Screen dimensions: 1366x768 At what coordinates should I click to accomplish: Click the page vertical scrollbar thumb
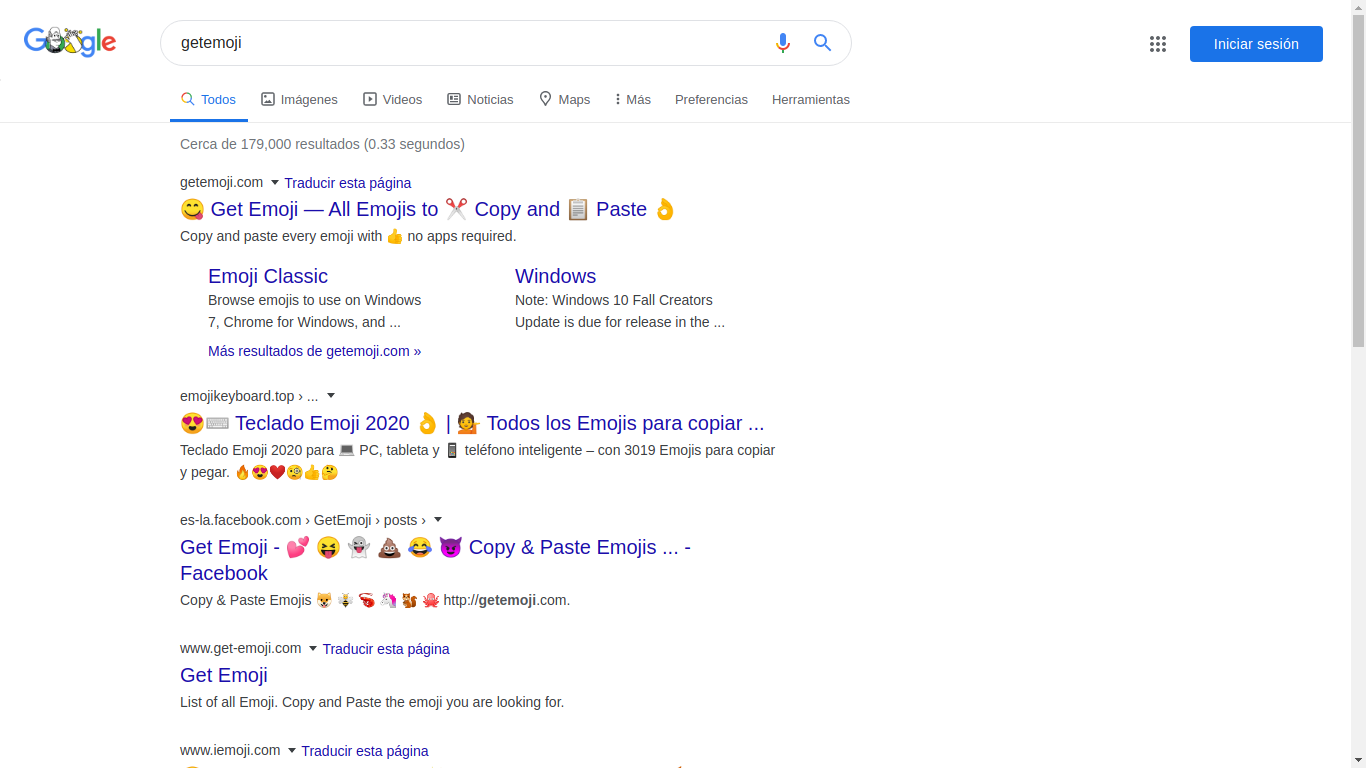point(1358,182)
